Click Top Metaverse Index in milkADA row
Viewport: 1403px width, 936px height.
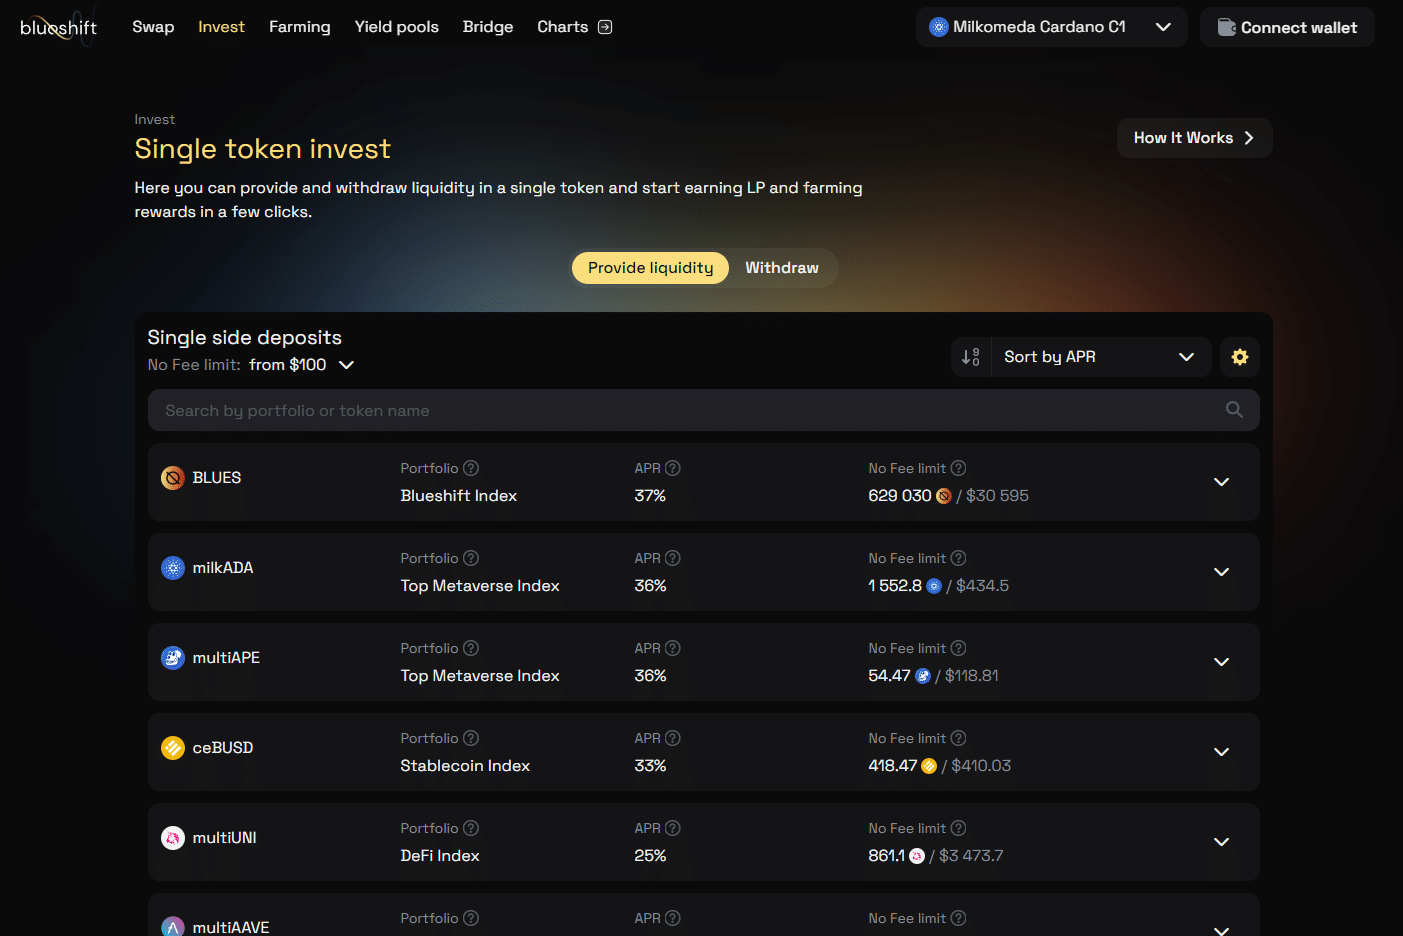tap(480, 586)
